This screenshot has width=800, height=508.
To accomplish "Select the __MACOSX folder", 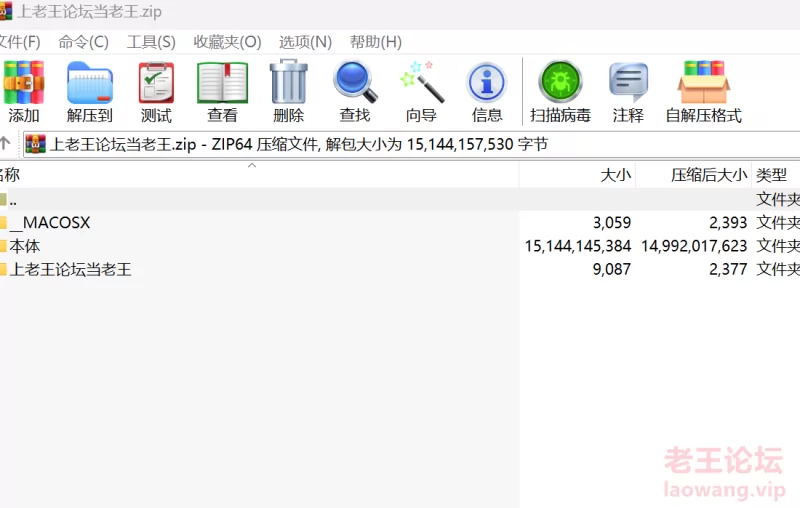I will (50, 222).
